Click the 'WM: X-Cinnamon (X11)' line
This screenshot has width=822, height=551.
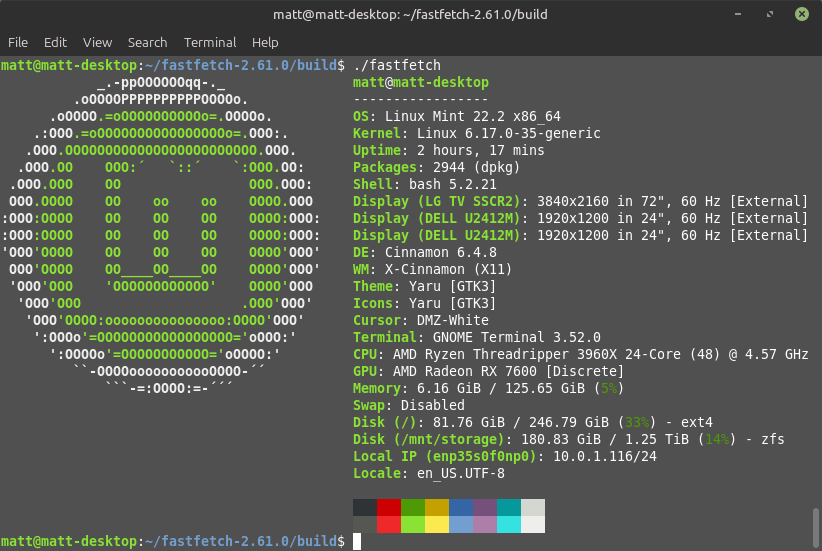coord(432,269)
